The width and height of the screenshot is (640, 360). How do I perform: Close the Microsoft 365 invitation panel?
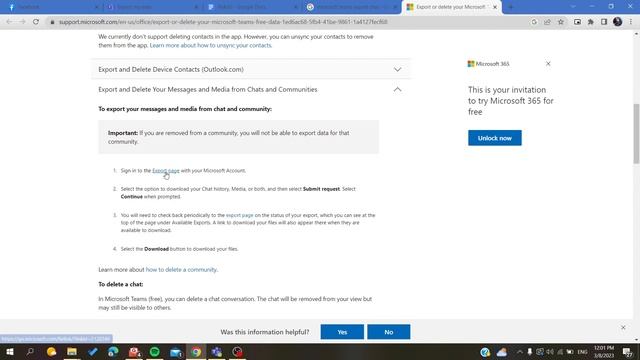(x=548, y=64)
